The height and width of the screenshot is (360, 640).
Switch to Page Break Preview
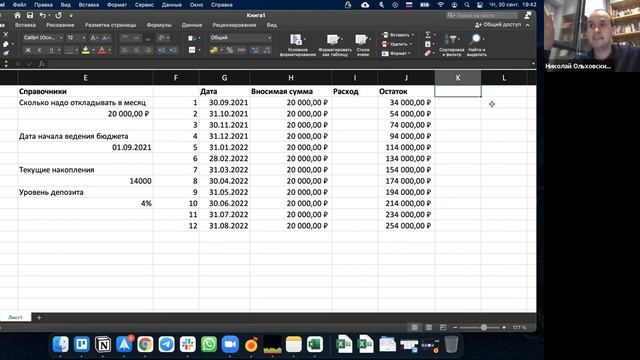[443, 327]
